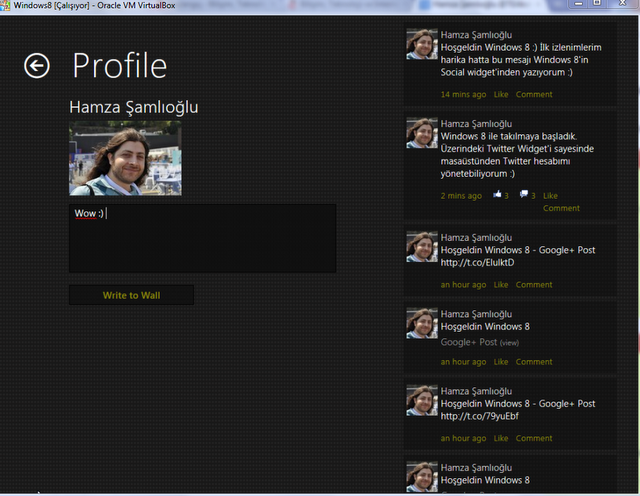The width and height of the screenshot is (640, 496).
Task: Focus the wall post text box
Action: 202,238
